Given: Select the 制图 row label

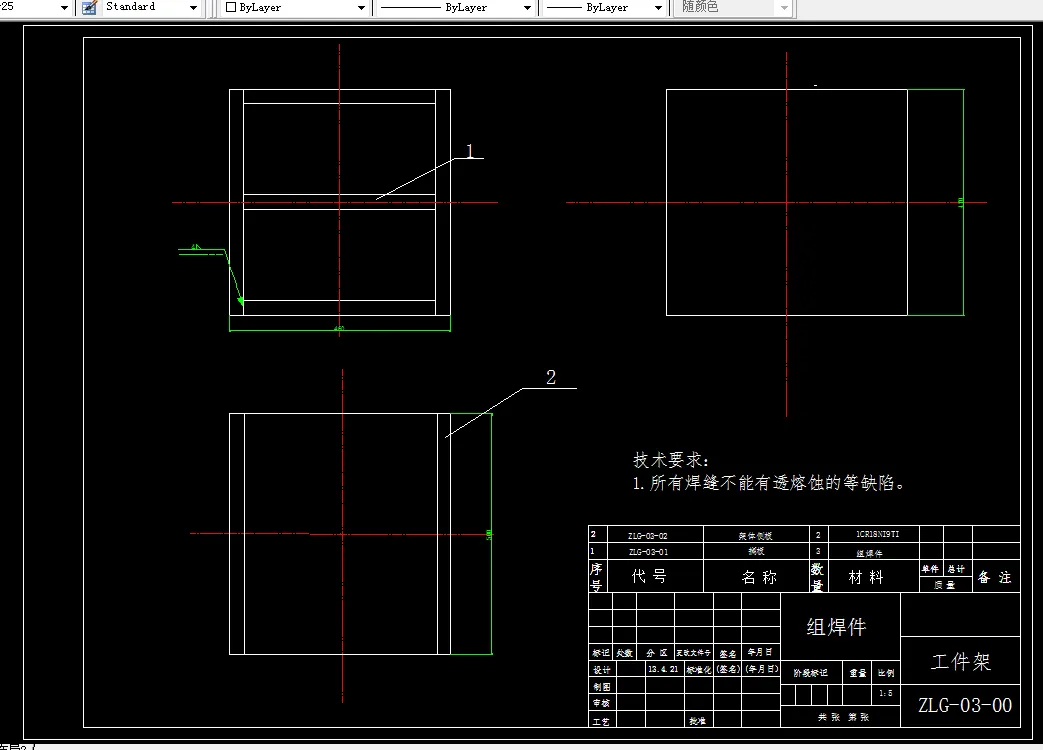Looking at the screenshot, I should coord(601,686).
